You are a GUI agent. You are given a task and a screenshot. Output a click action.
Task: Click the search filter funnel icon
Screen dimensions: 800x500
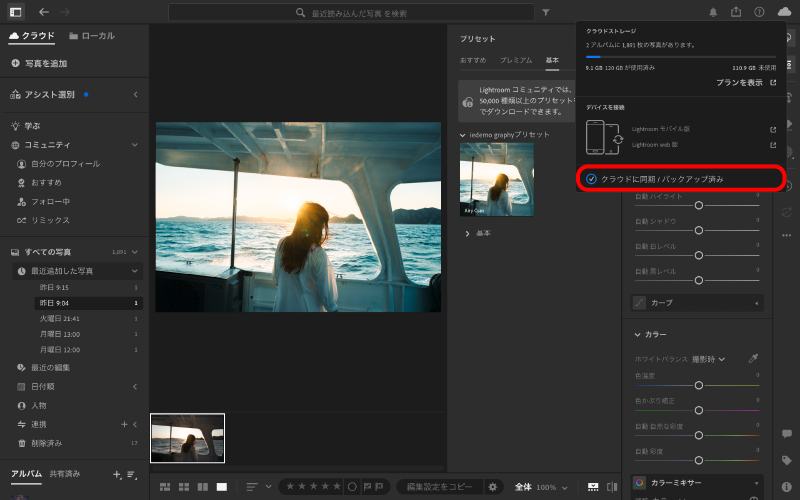point(545,13)
